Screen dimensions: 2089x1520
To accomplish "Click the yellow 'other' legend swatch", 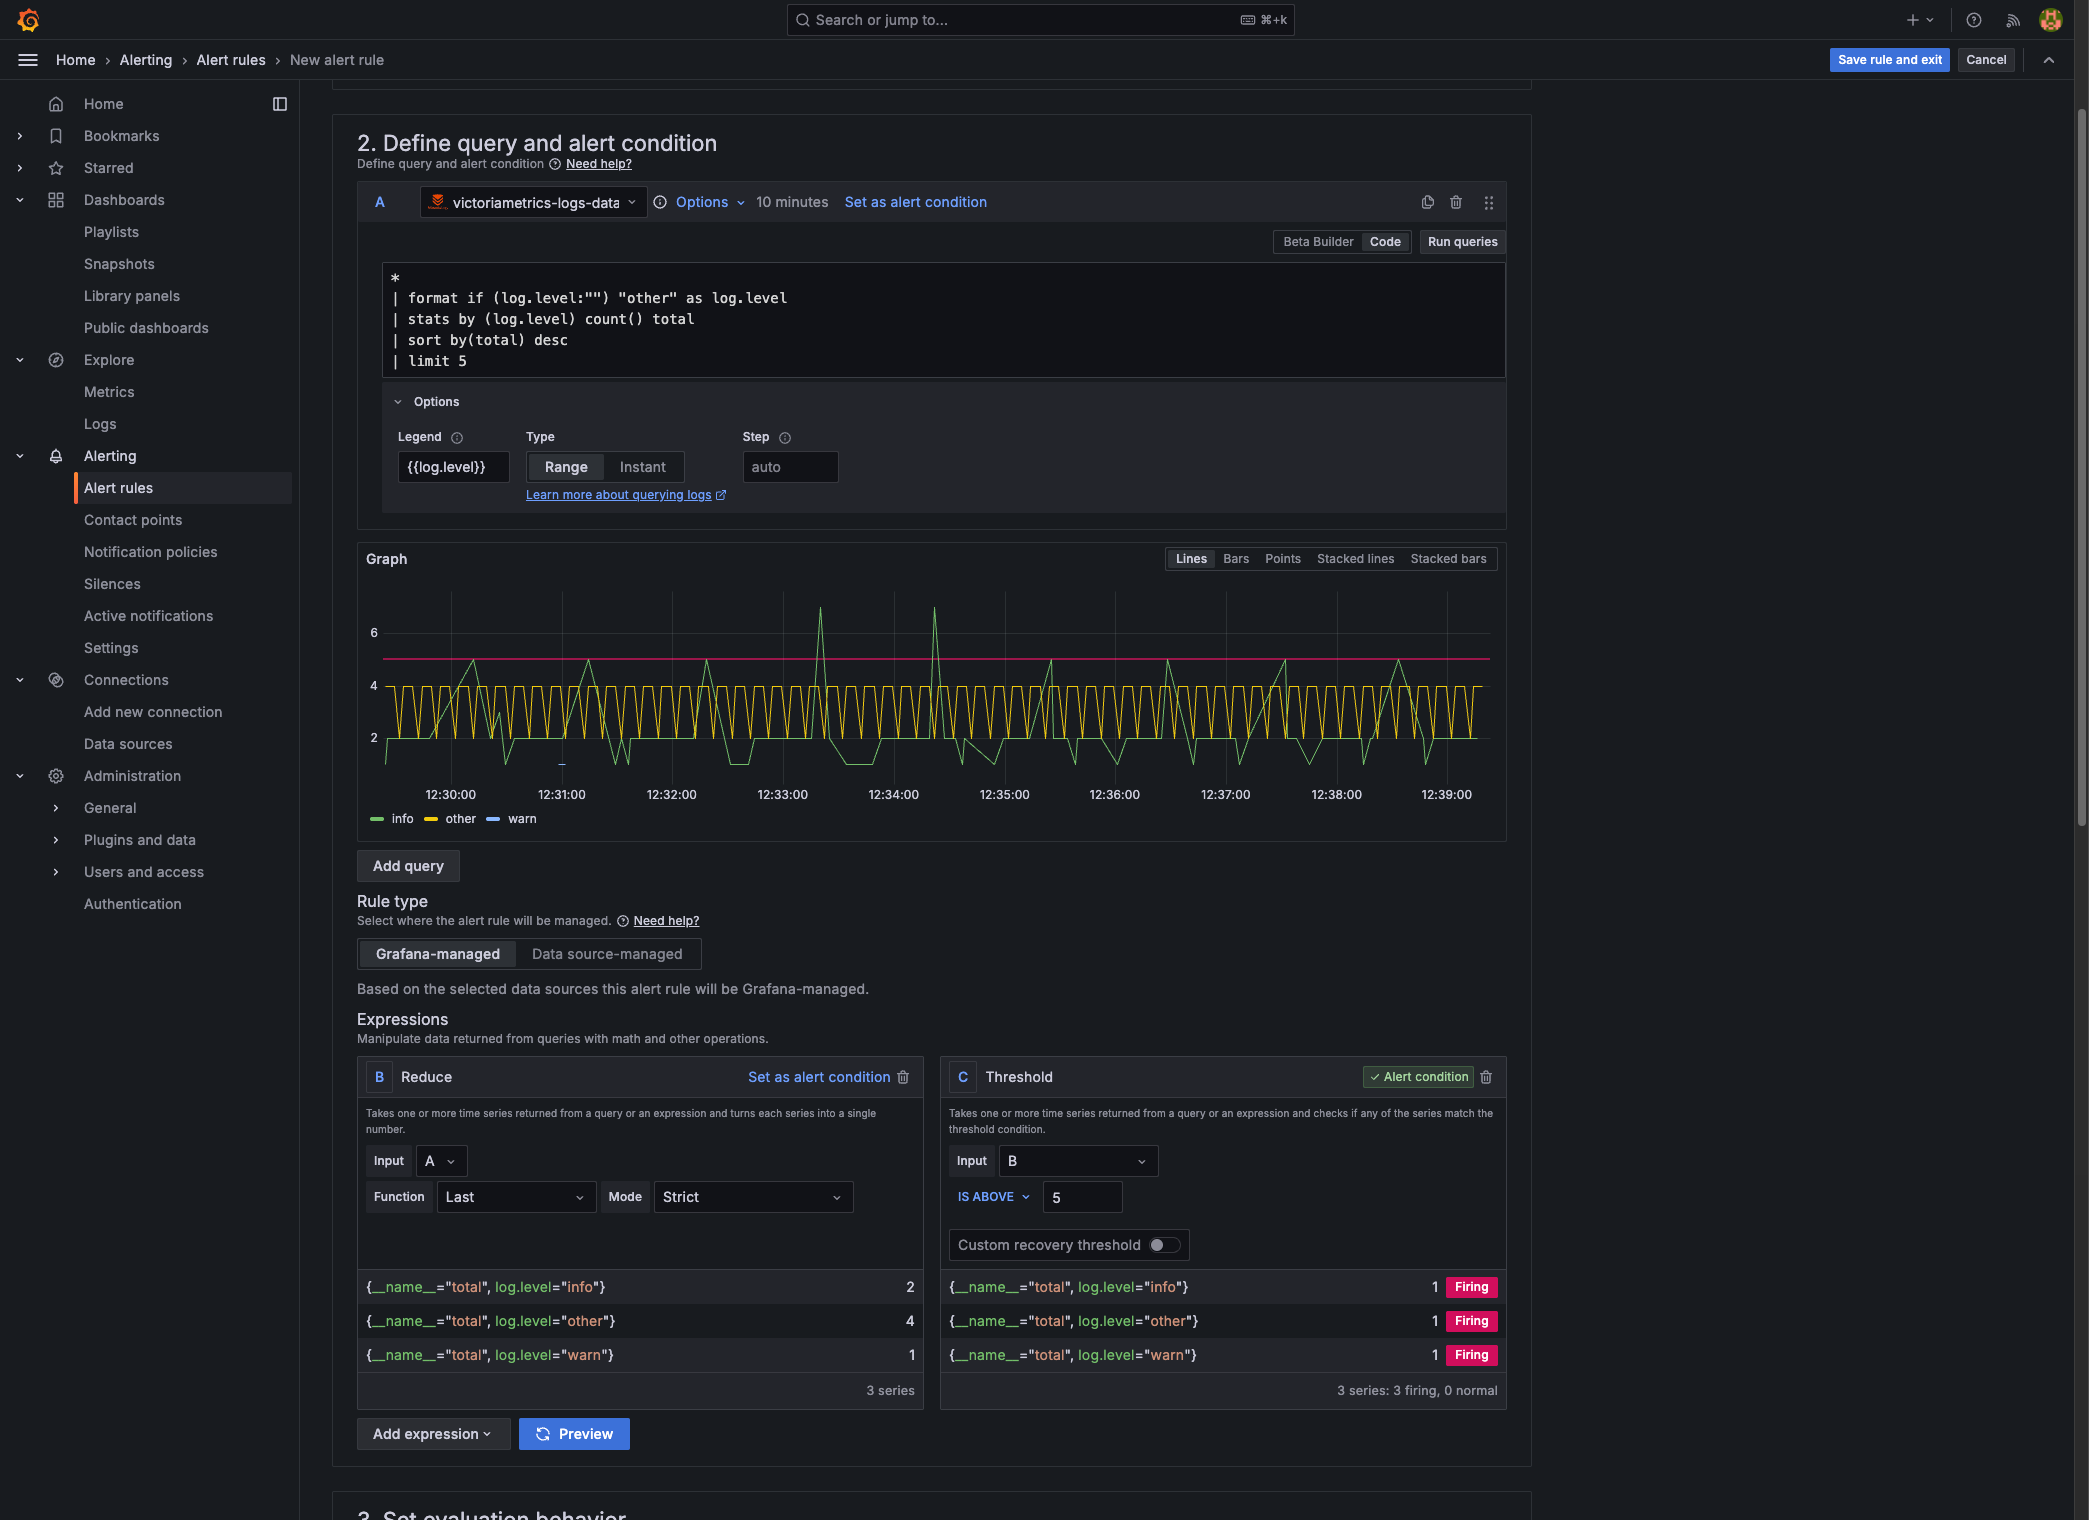I will [x=431, y=819].
